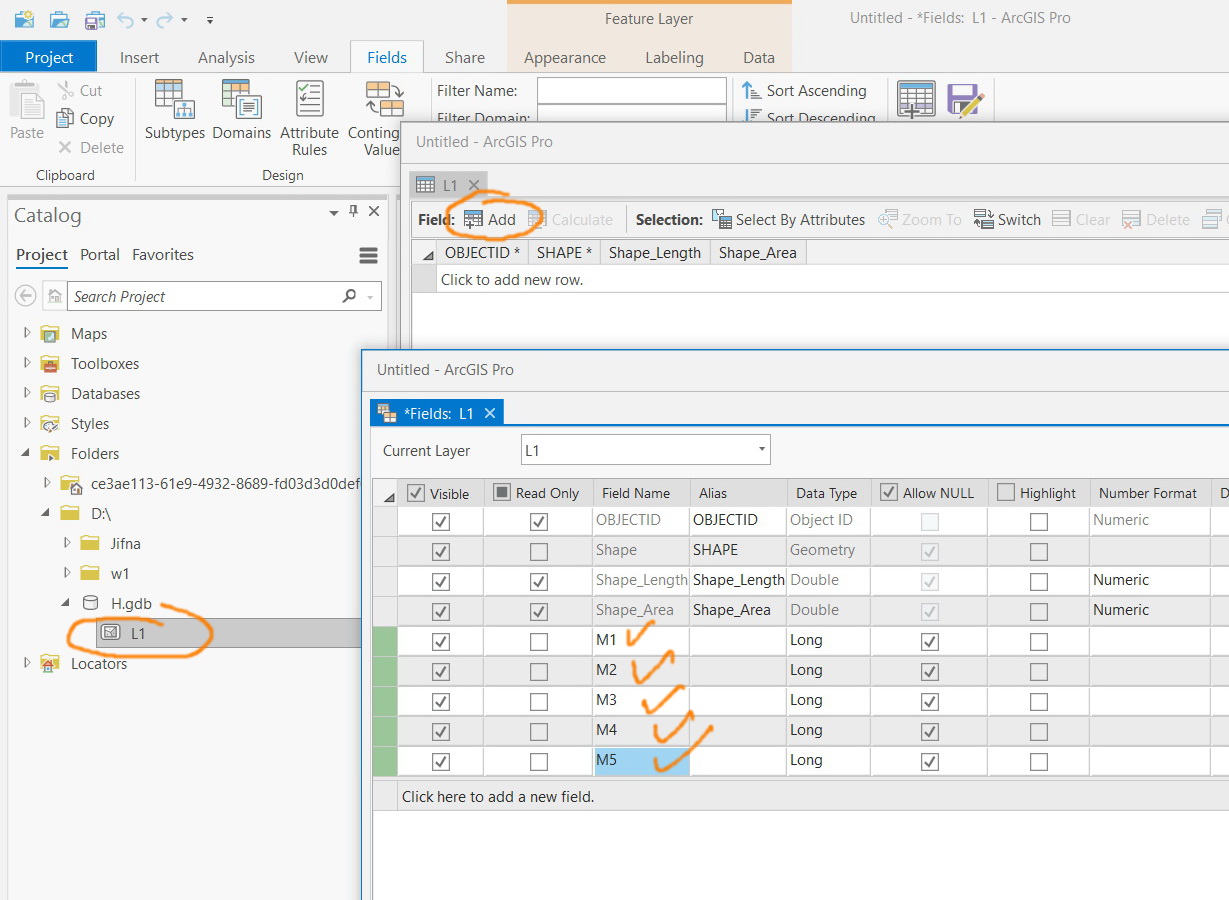This screenshot has width=1229, height=900.
Task: Select the Portal tab in Catalog
Action: tap(99, 255)
